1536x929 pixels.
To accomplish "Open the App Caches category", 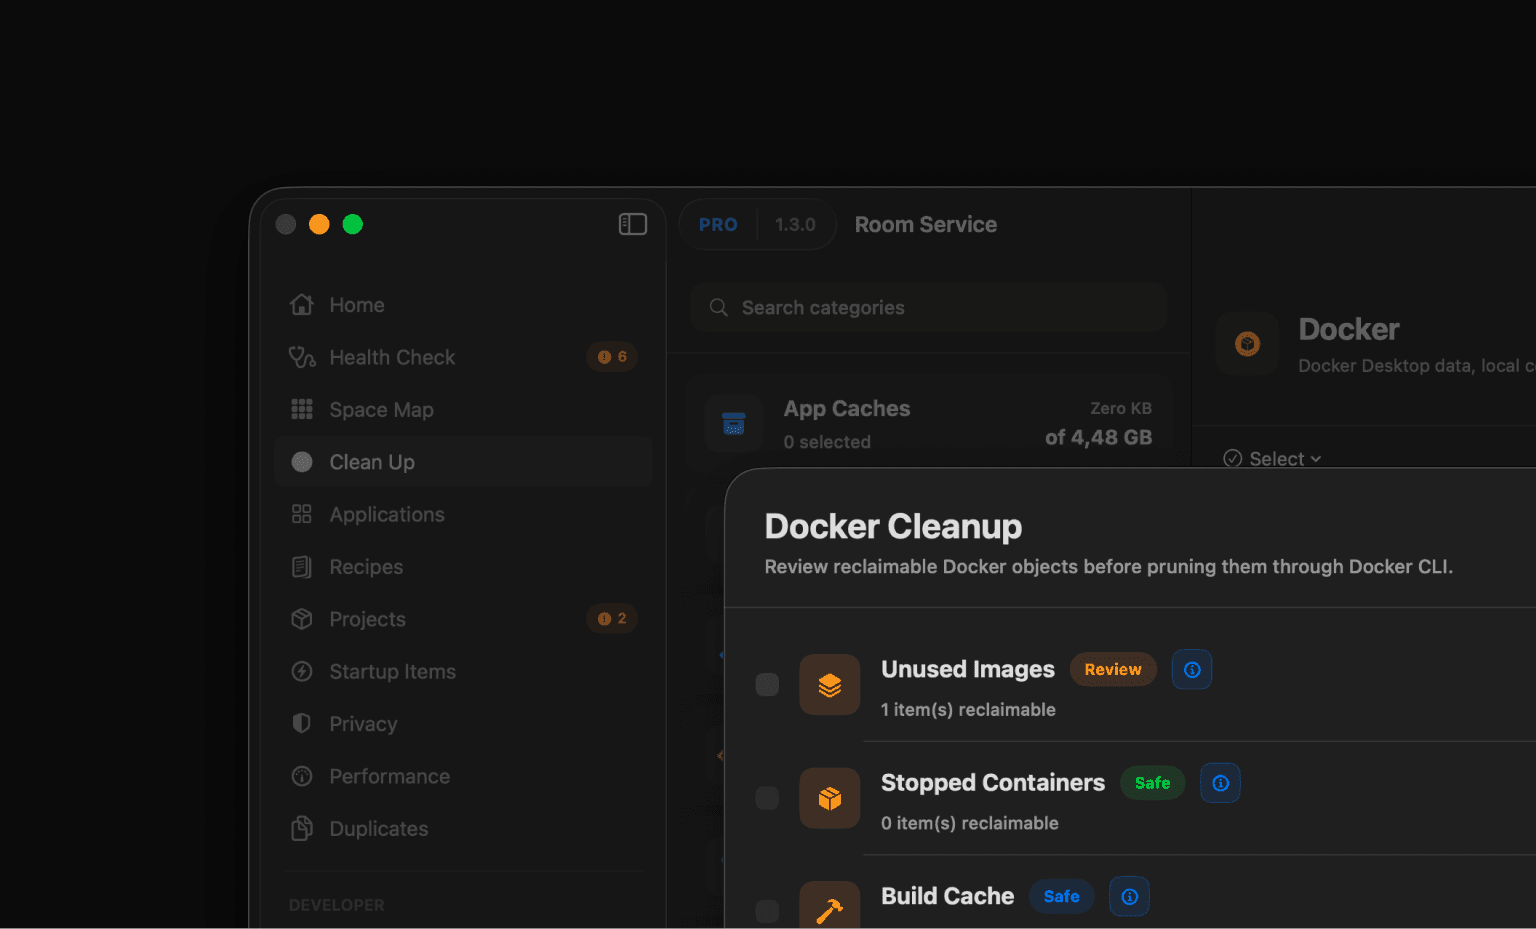I will (x=929, y=423).
